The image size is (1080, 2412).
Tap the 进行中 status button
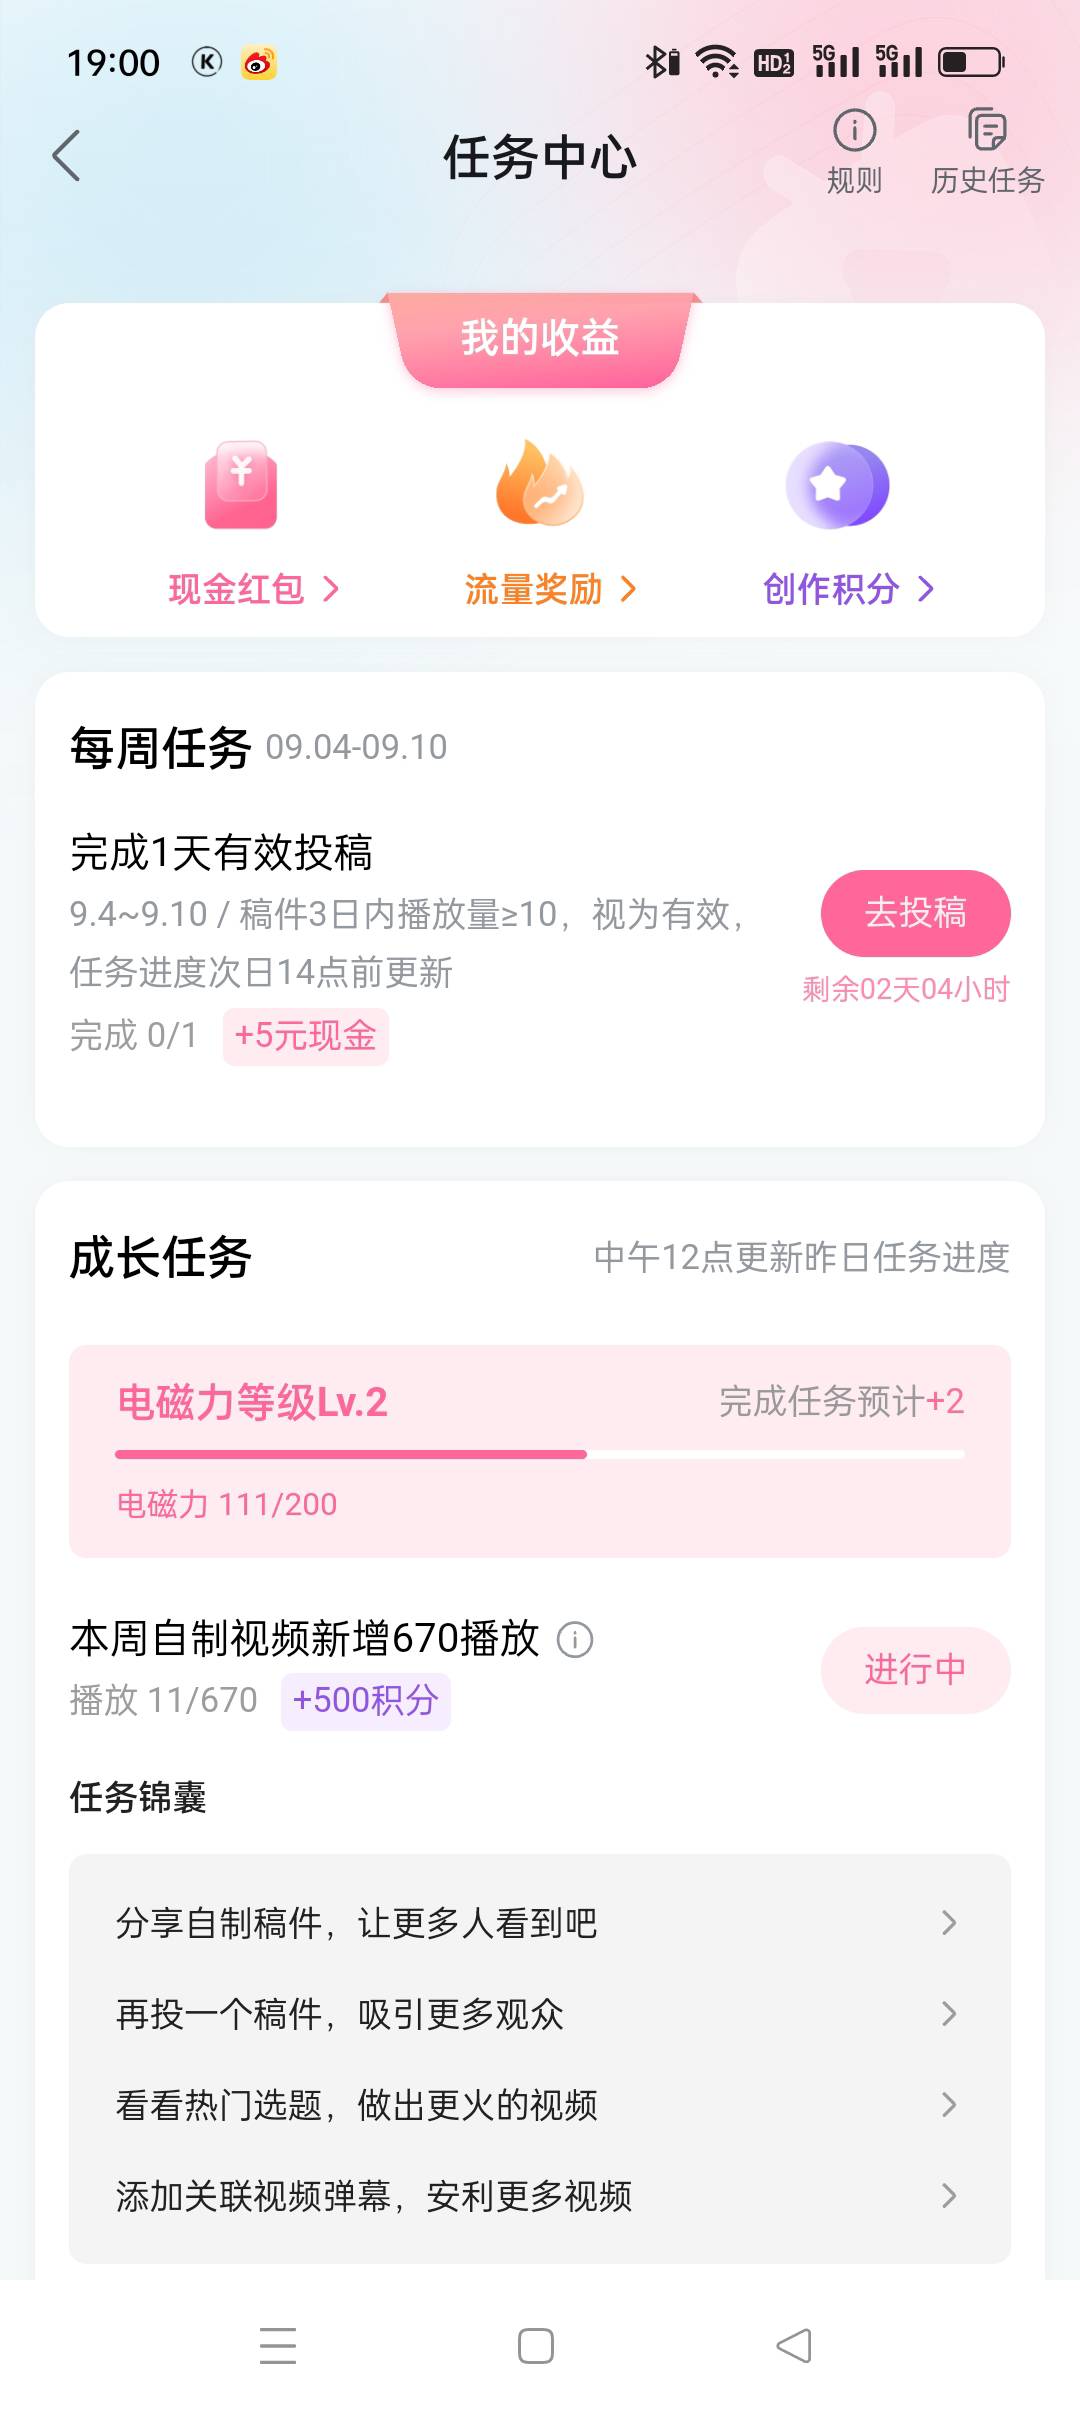pos(915,1670)
